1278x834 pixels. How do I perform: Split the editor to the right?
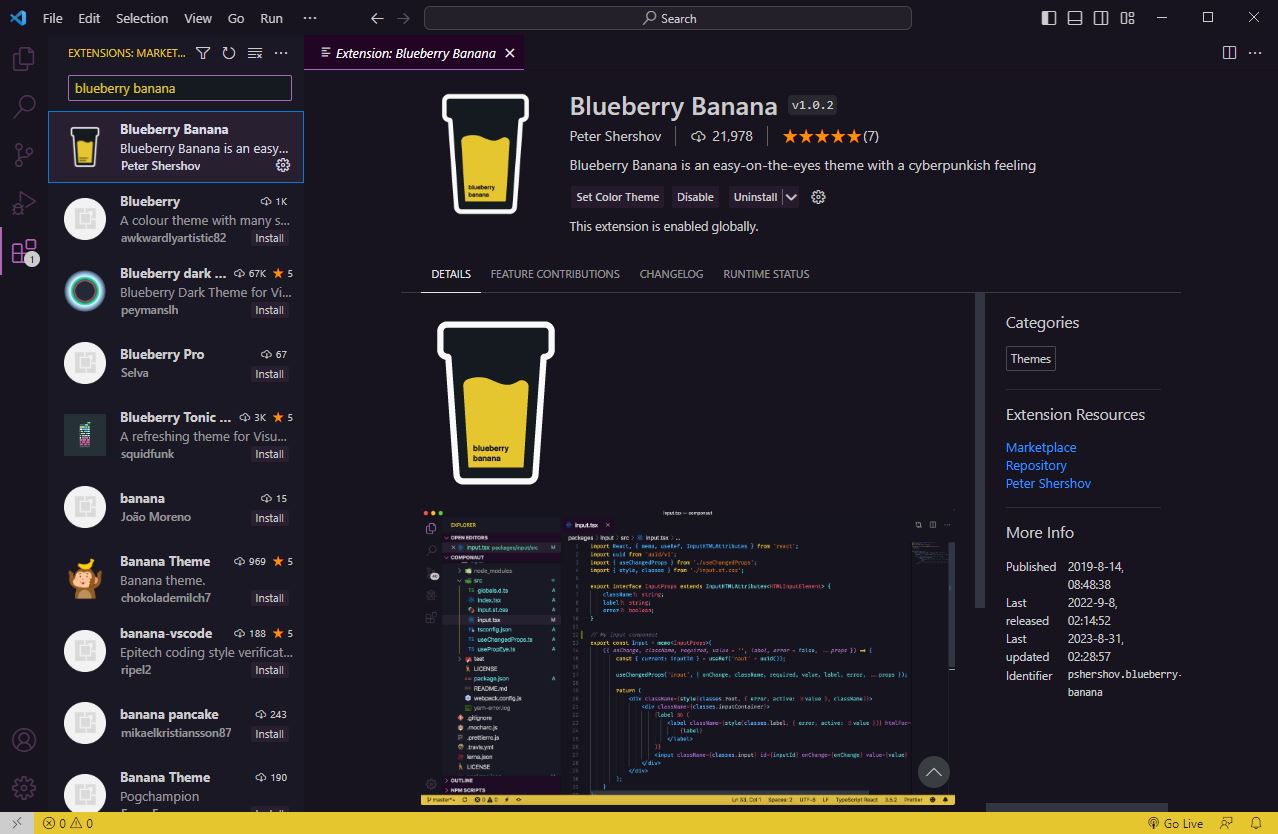tap(1229, 53)
